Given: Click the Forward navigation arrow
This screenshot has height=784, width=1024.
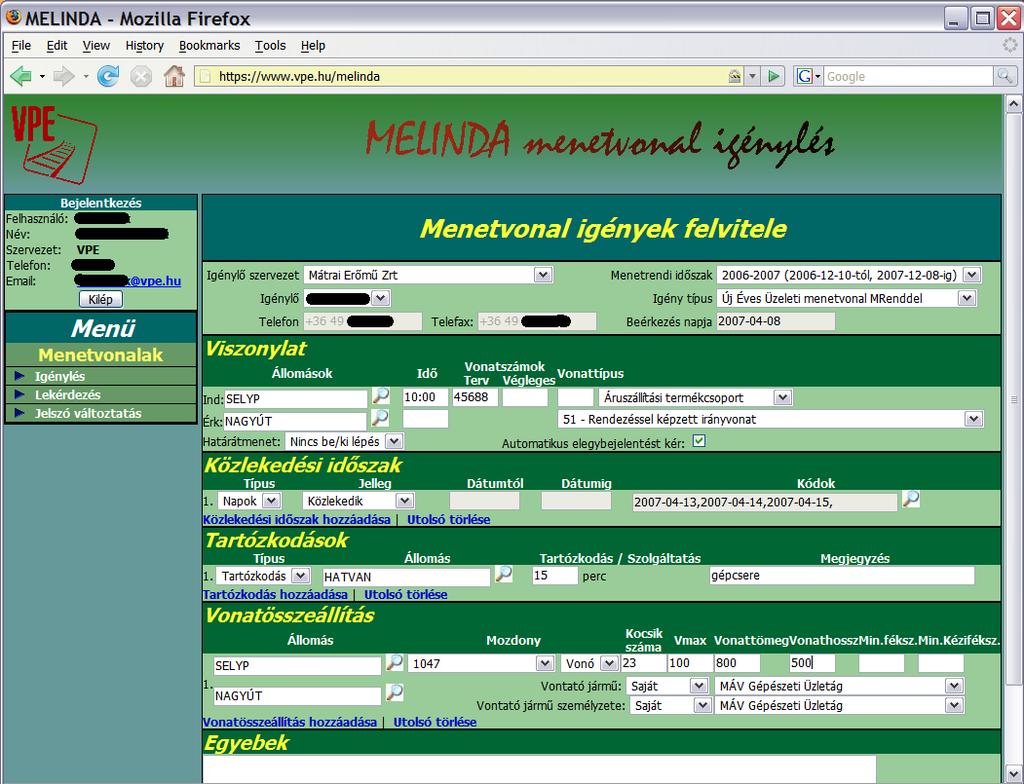Looking at the screenshot, I should (63, 76).
